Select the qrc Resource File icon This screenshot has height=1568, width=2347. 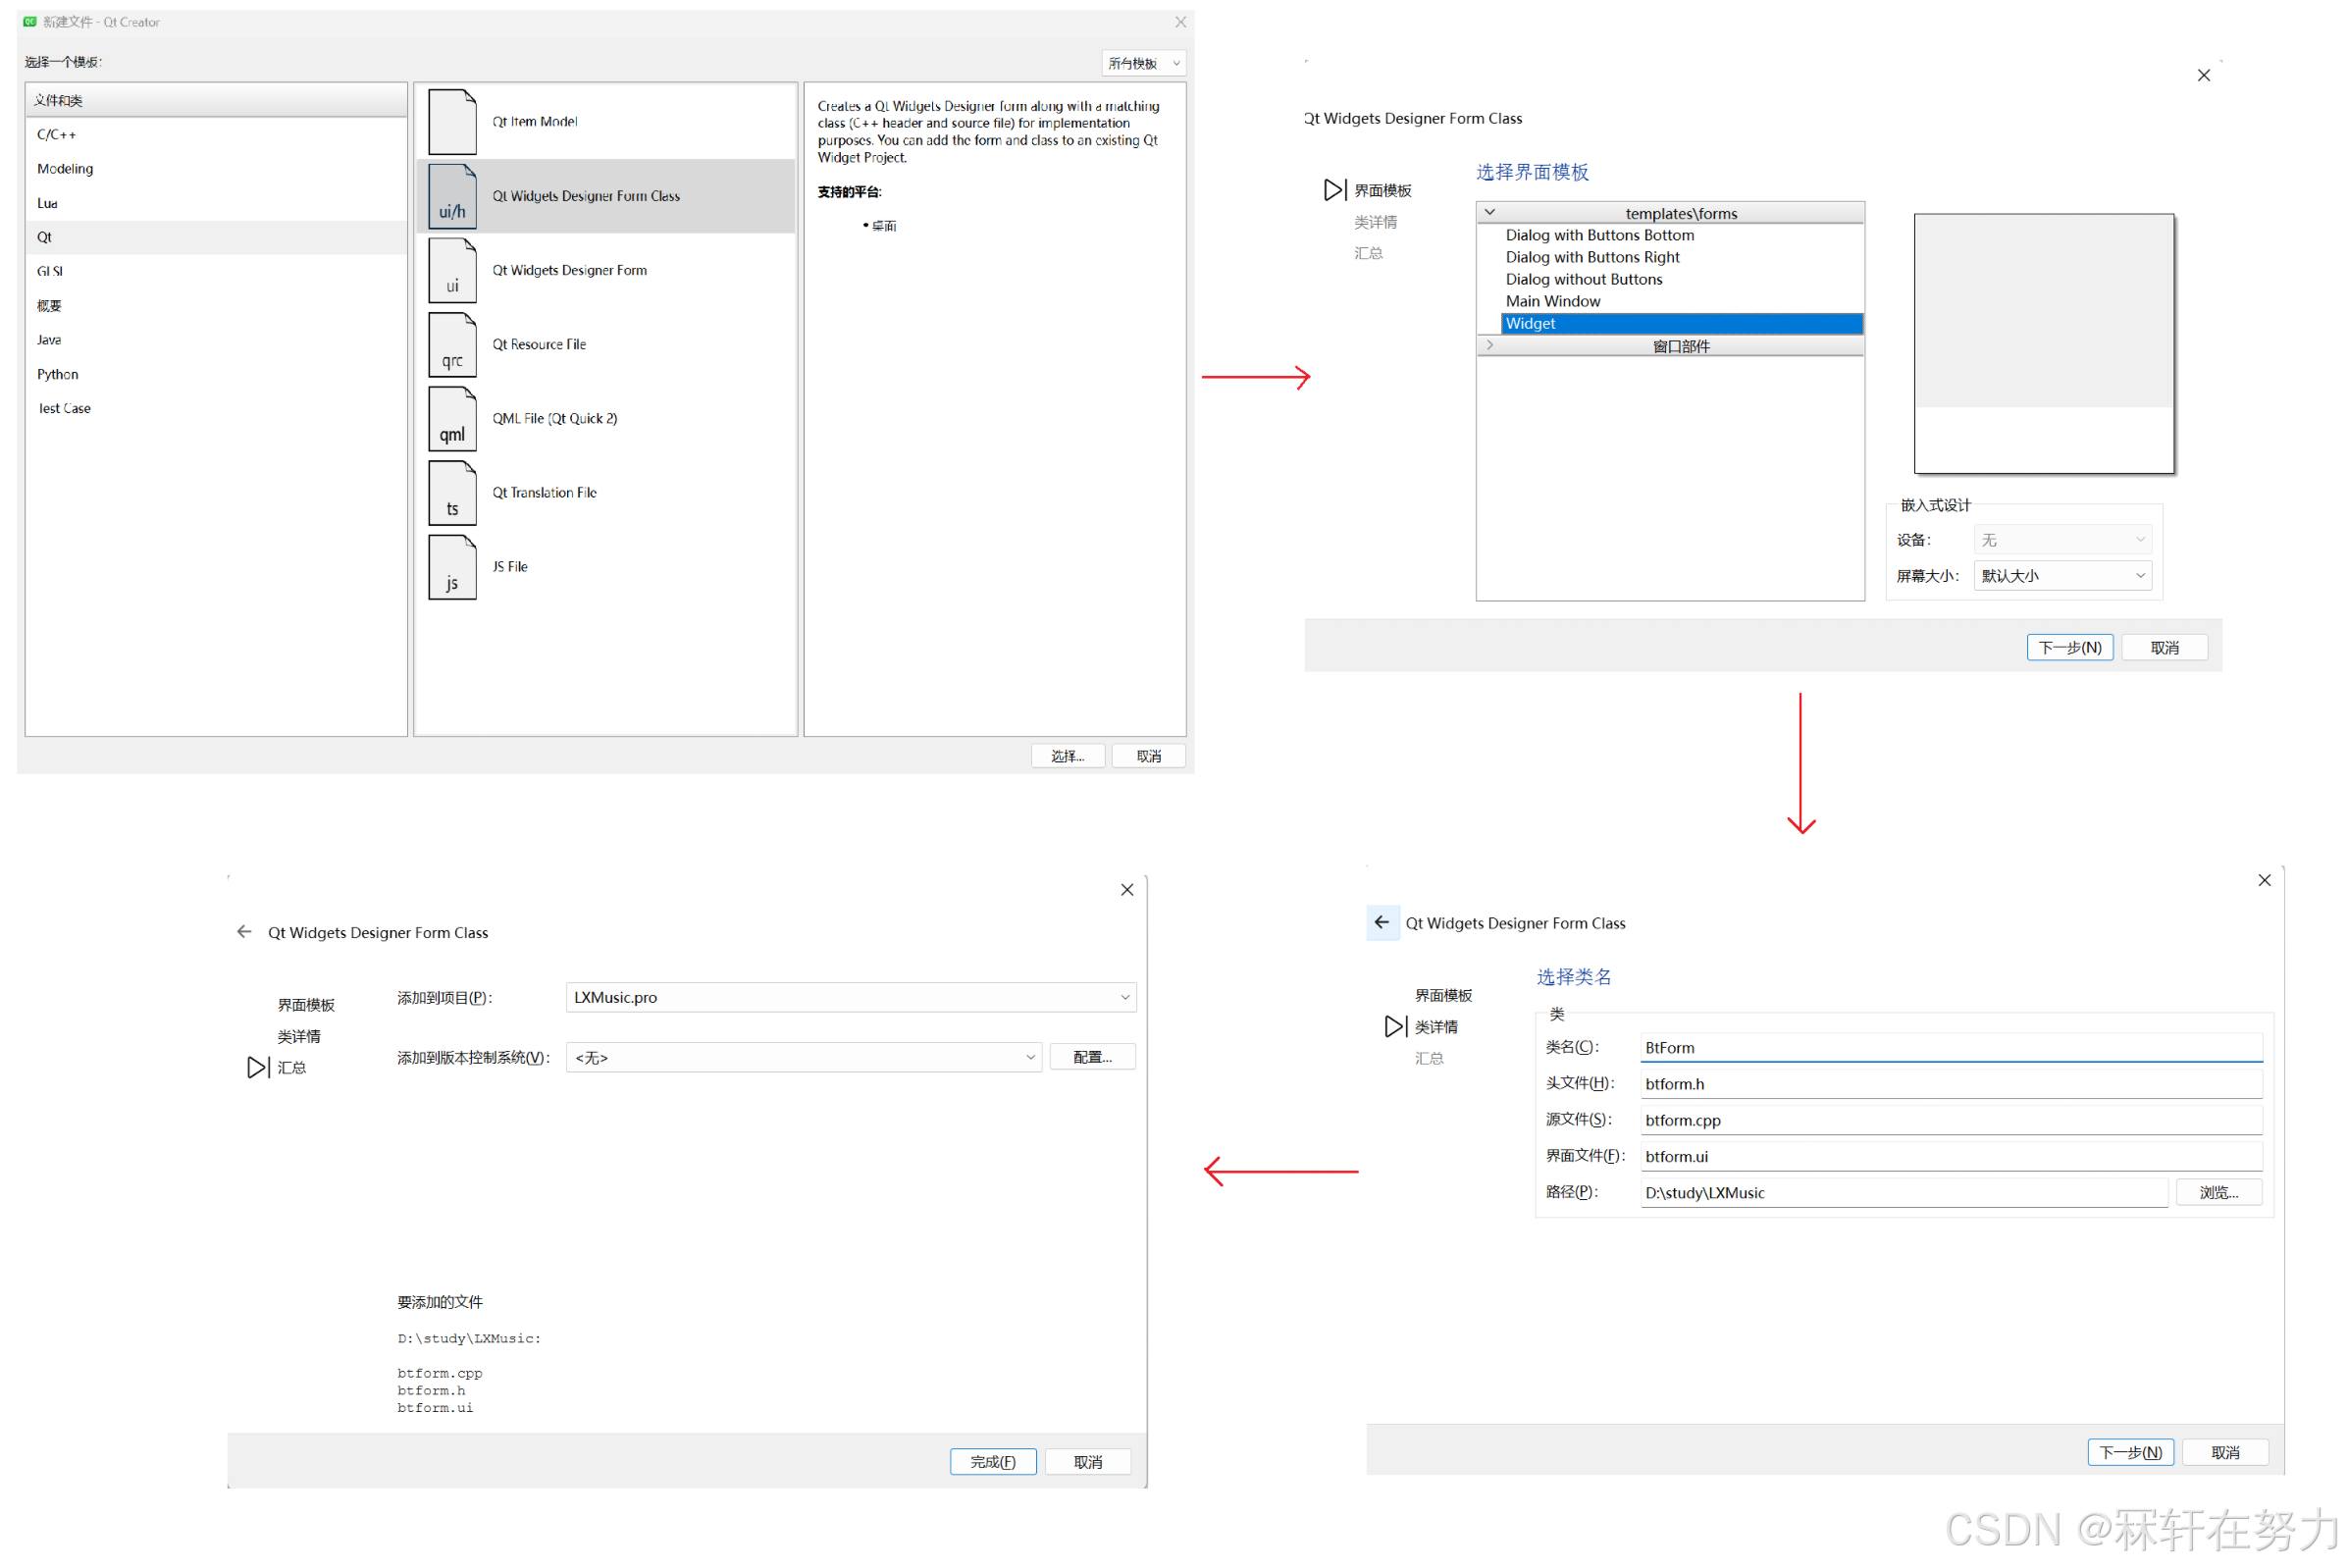coord(452,344)
